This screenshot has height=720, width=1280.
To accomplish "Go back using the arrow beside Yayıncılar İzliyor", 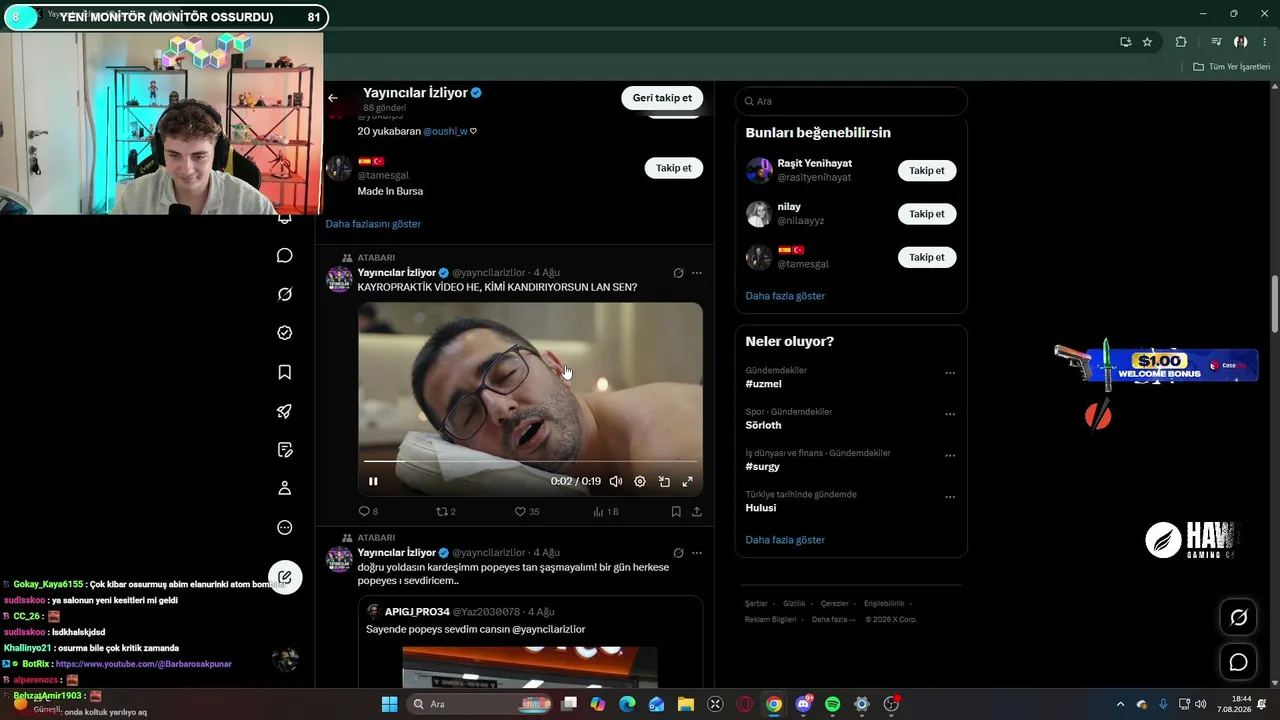I will tap(333, 98).
